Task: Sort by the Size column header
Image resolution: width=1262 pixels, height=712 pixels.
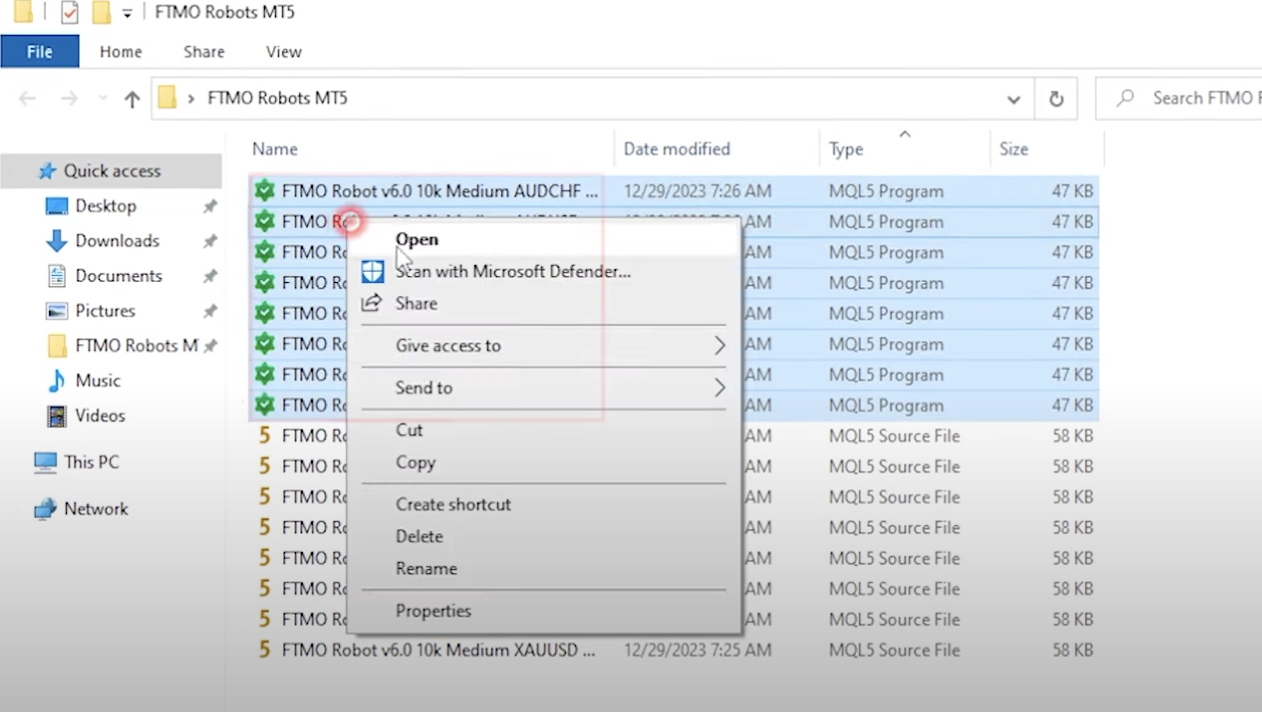Action: (1014, 149)
